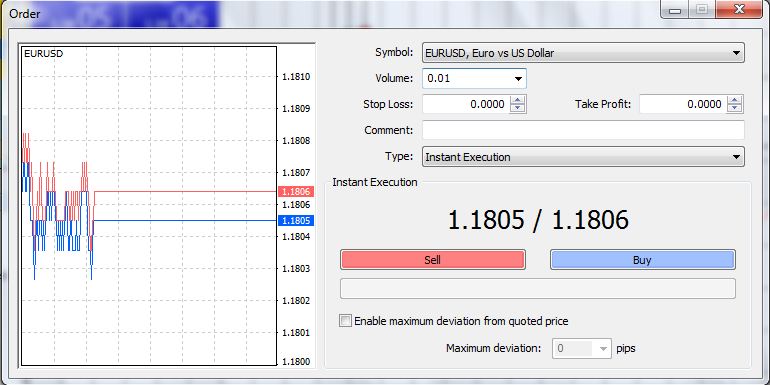Screen dimensions: 770x385
Task: Click the Maximum deviation label
Action: [493, 349]
